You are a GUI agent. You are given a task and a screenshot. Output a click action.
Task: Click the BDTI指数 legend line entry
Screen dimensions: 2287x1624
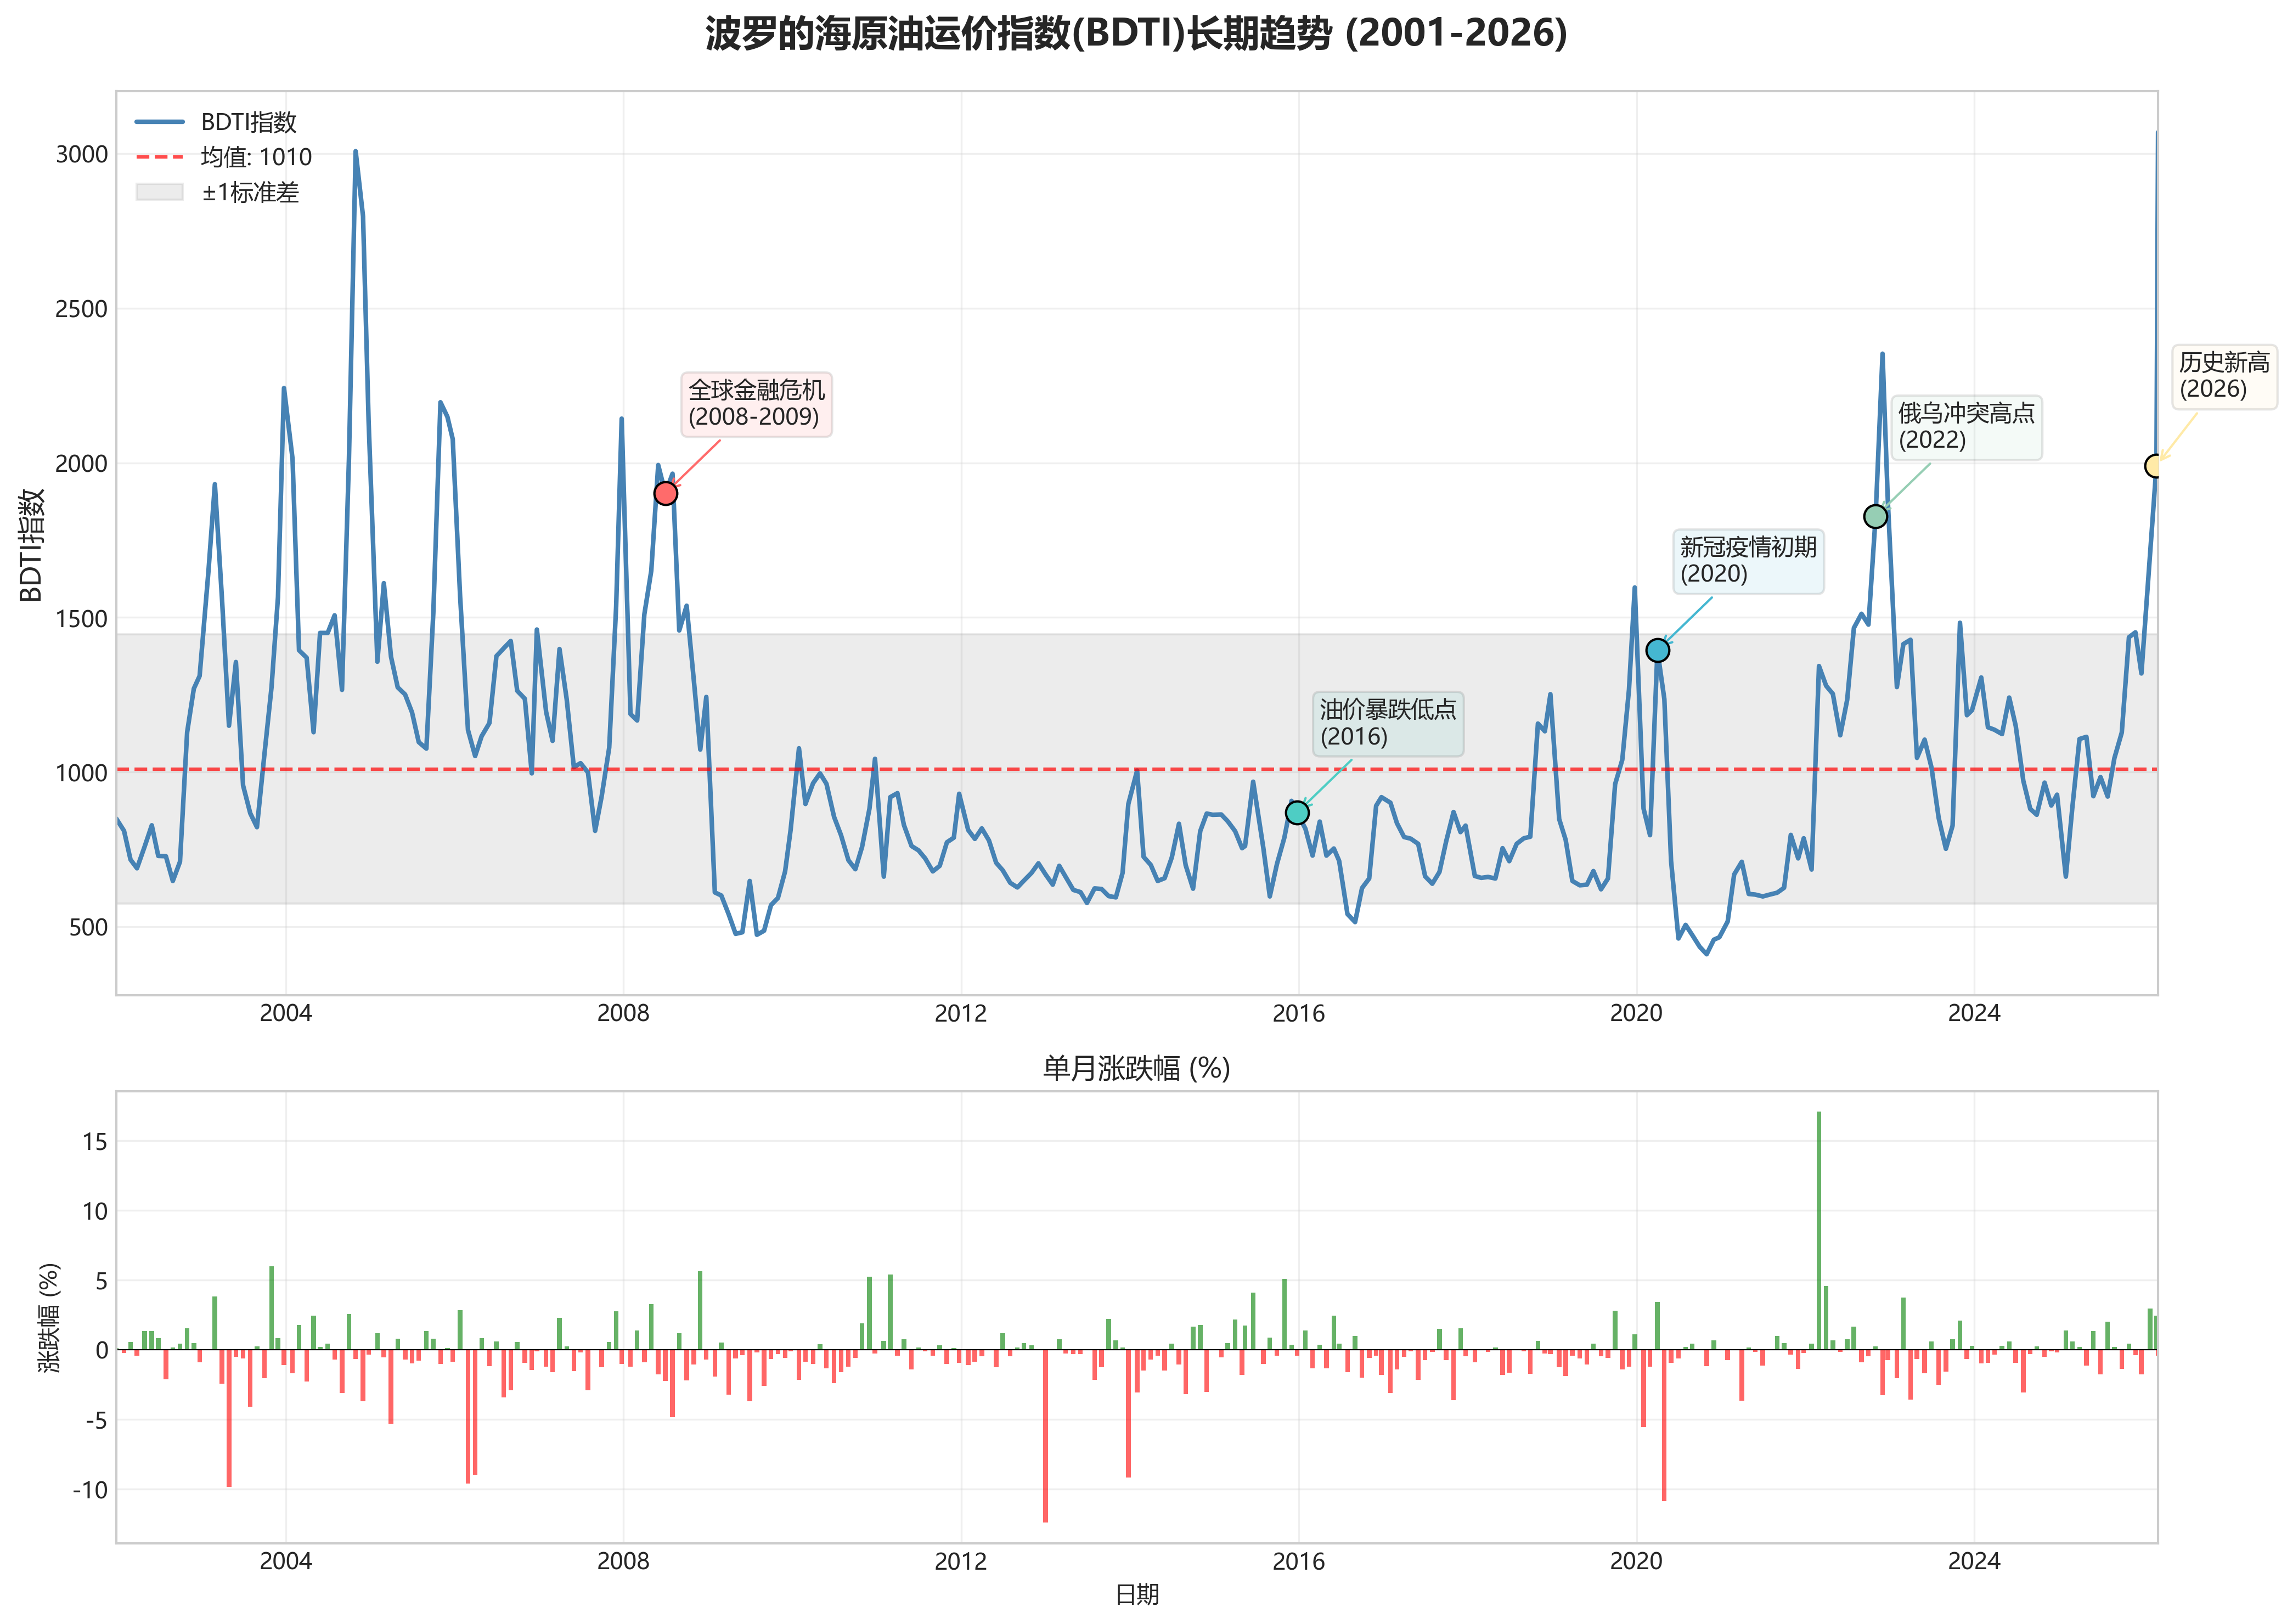[248, 122]
